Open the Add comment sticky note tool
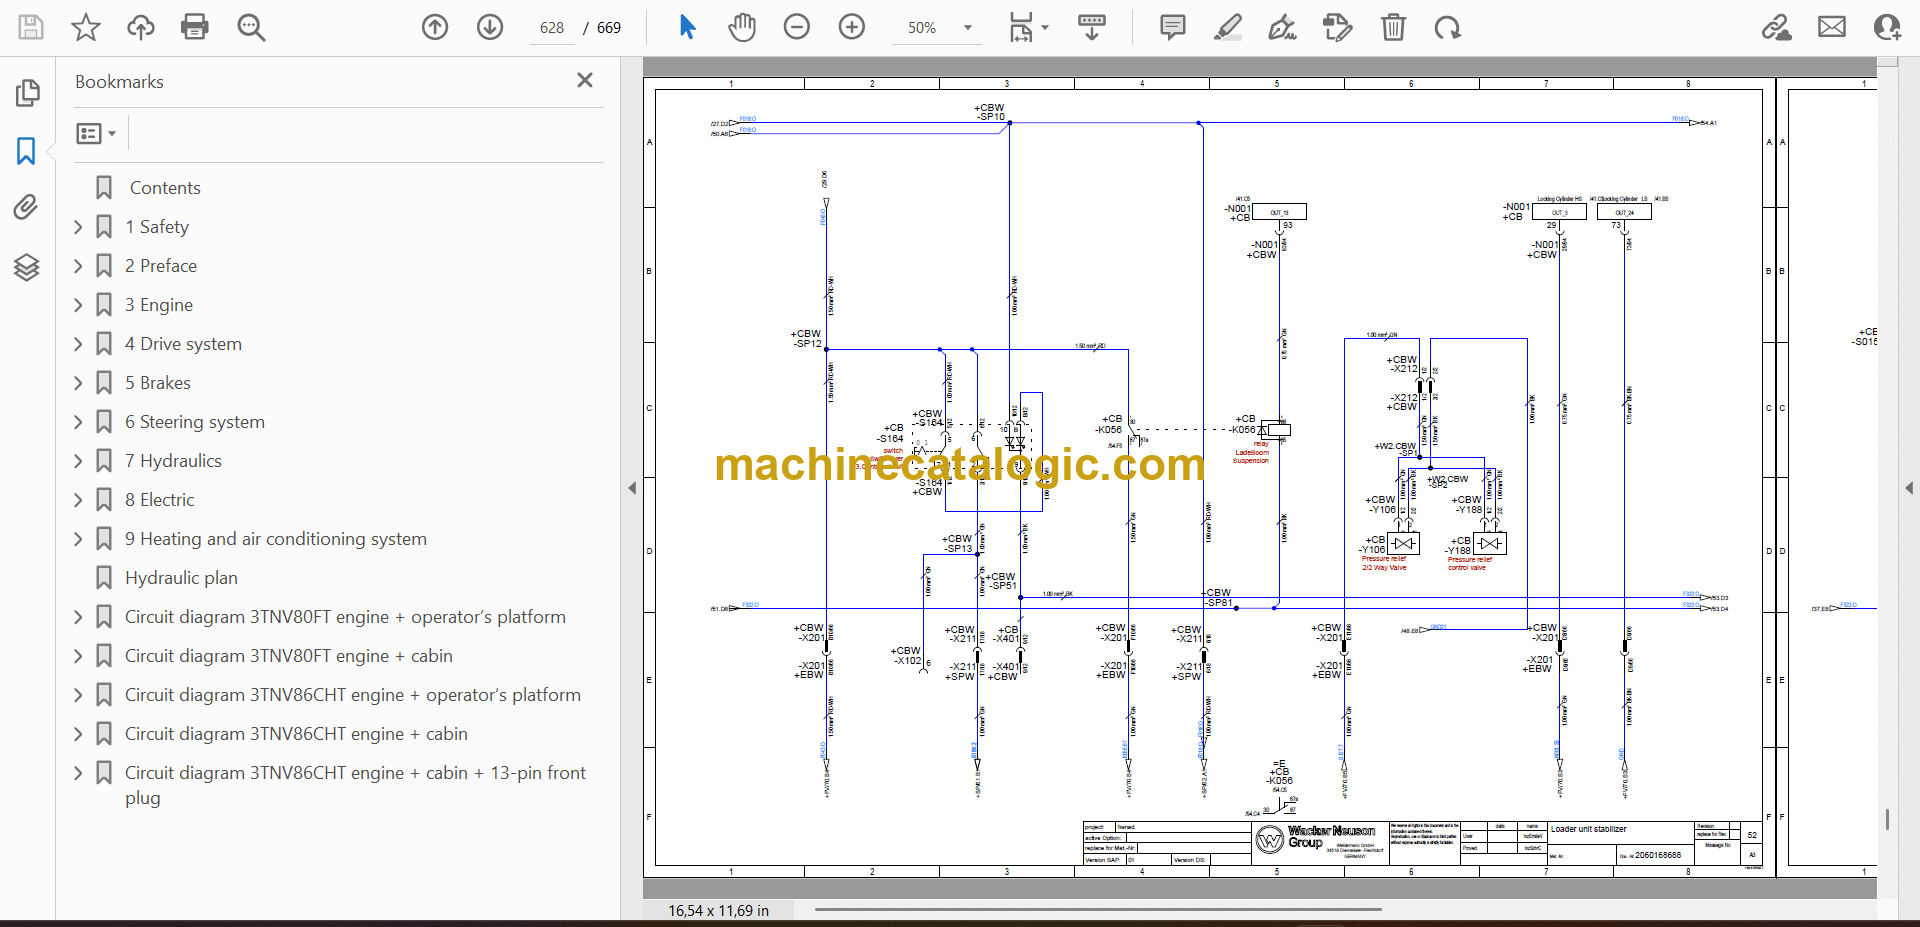The image size is (1920, 927). point(1172,27)
